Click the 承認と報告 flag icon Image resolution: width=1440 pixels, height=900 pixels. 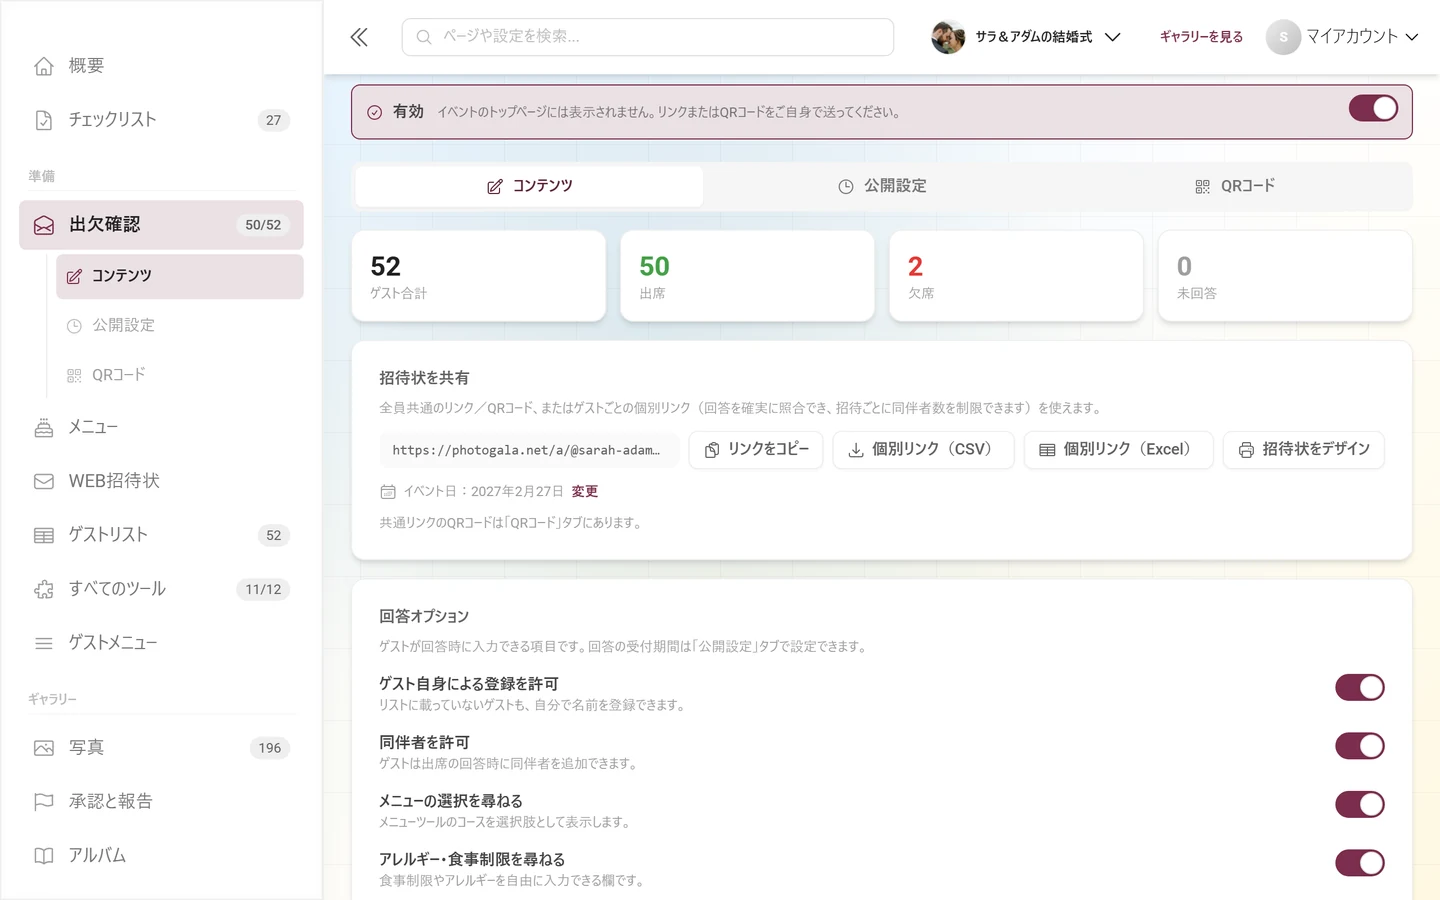coord(44,802)
